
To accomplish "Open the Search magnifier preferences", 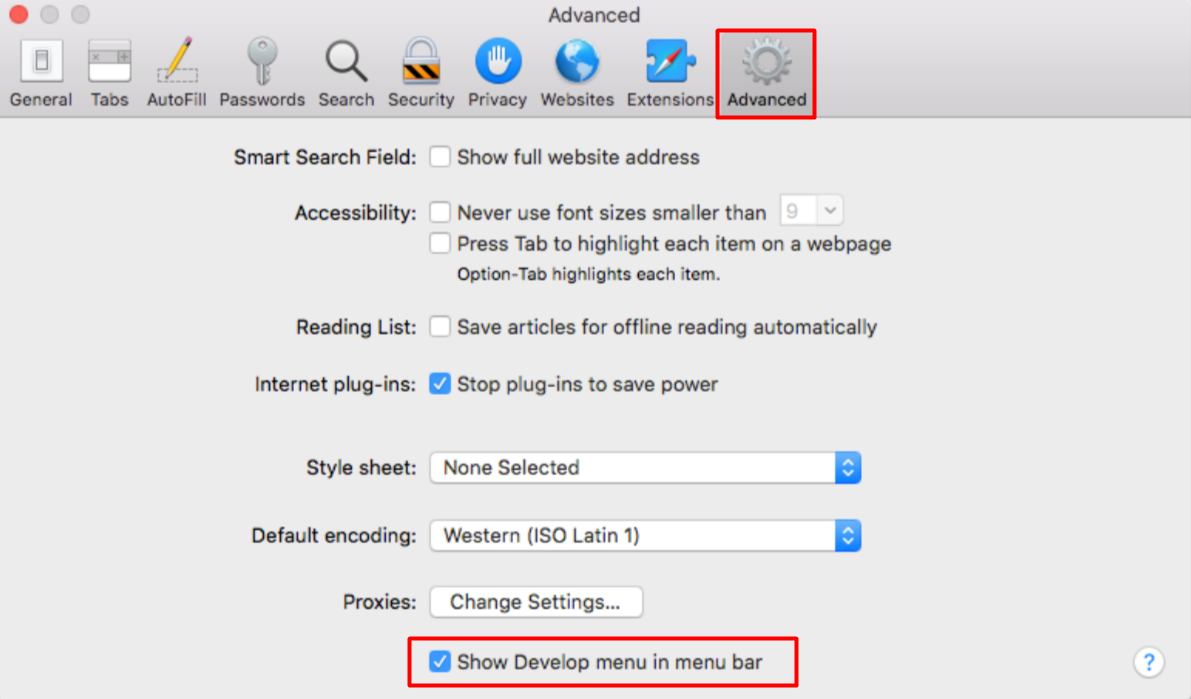I will [x=346, y=74].
